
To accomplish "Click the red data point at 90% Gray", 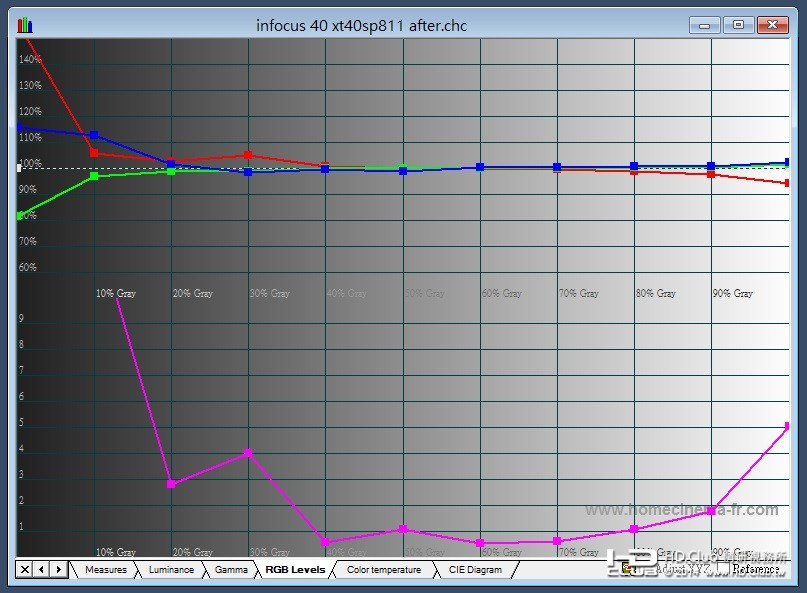I will (711, 175).
